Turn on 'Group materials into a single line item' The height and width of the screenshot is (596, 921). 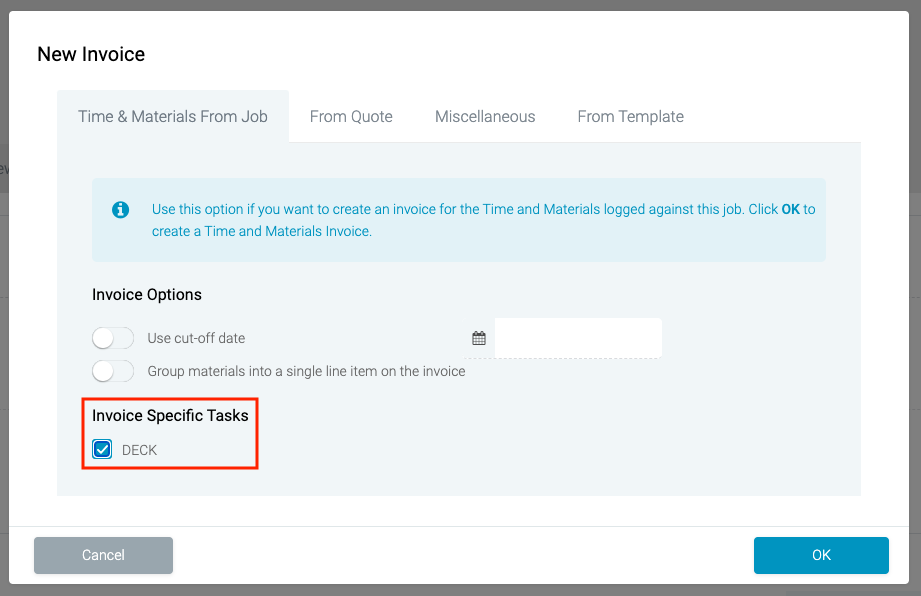(112, 370)
